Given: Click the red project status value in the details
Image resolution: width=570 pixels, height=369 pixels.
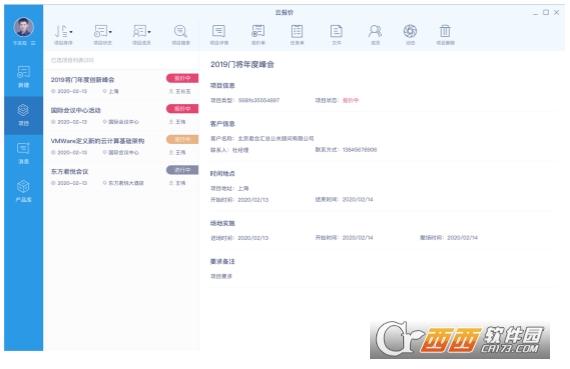Looking at the screenshot, I should tap(350, 100).
